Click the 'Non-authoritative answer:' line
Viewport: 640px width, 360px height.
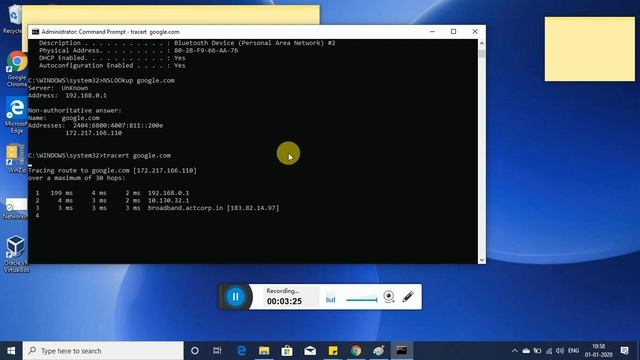(x=75, y=111)
